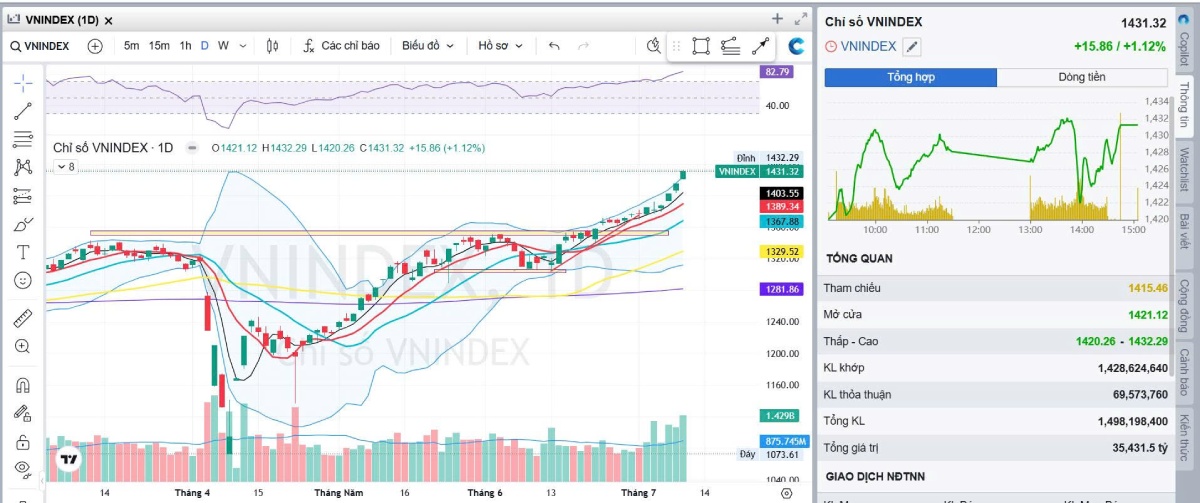Undo the last chart action
The width and height of the screenshot is (1200, 503).
[x=555, y=45]
